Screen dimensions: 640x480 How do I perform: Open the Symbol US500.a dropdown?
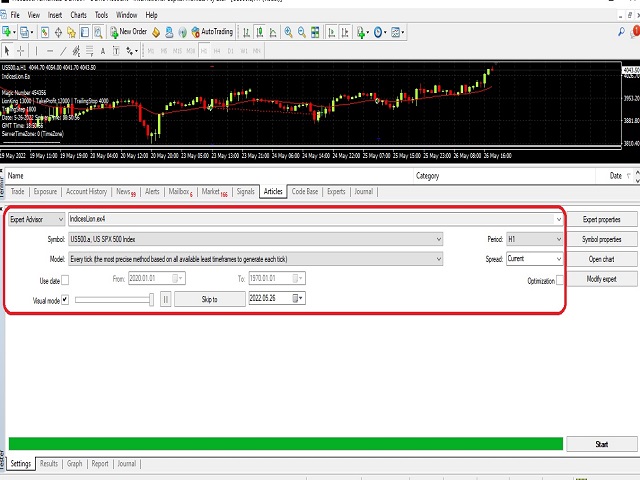click(x=256, y=239)
